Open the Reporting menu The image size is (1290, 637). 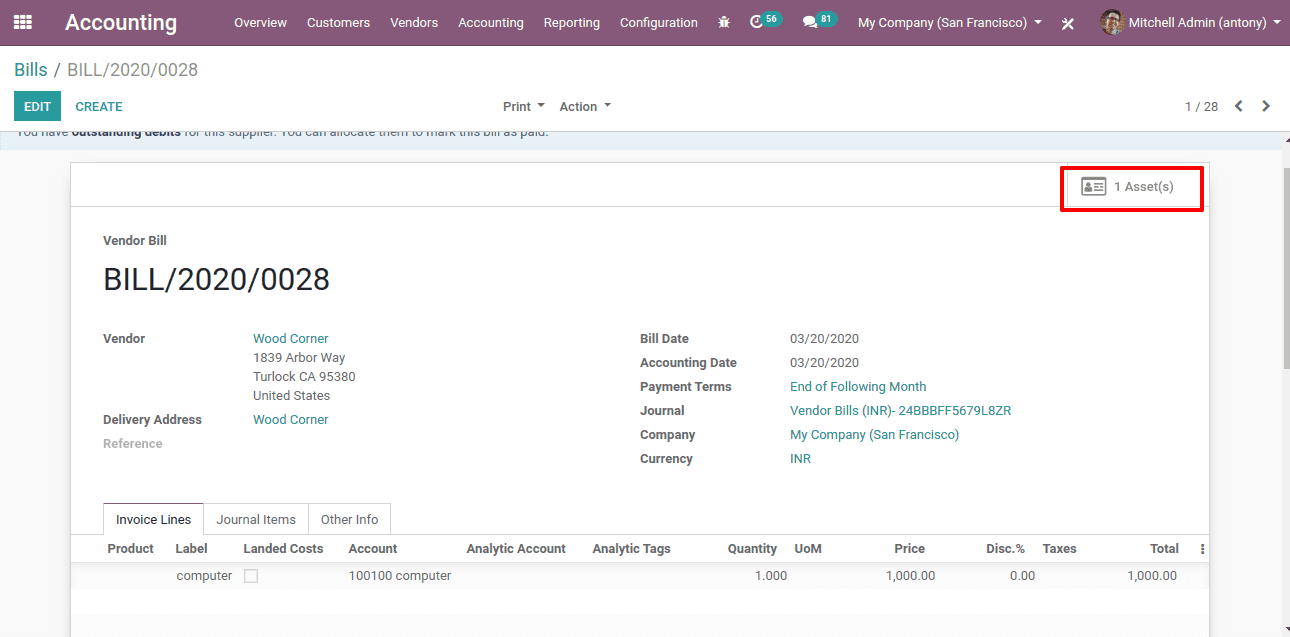pyautogui.click(x=572, y=22)
